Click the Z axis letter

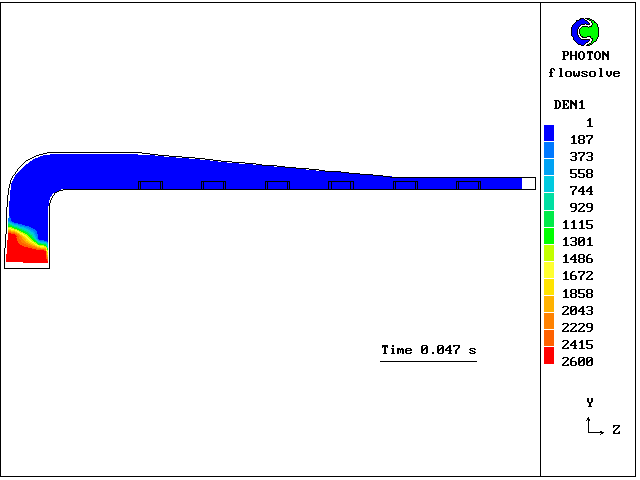coord(616,430)
